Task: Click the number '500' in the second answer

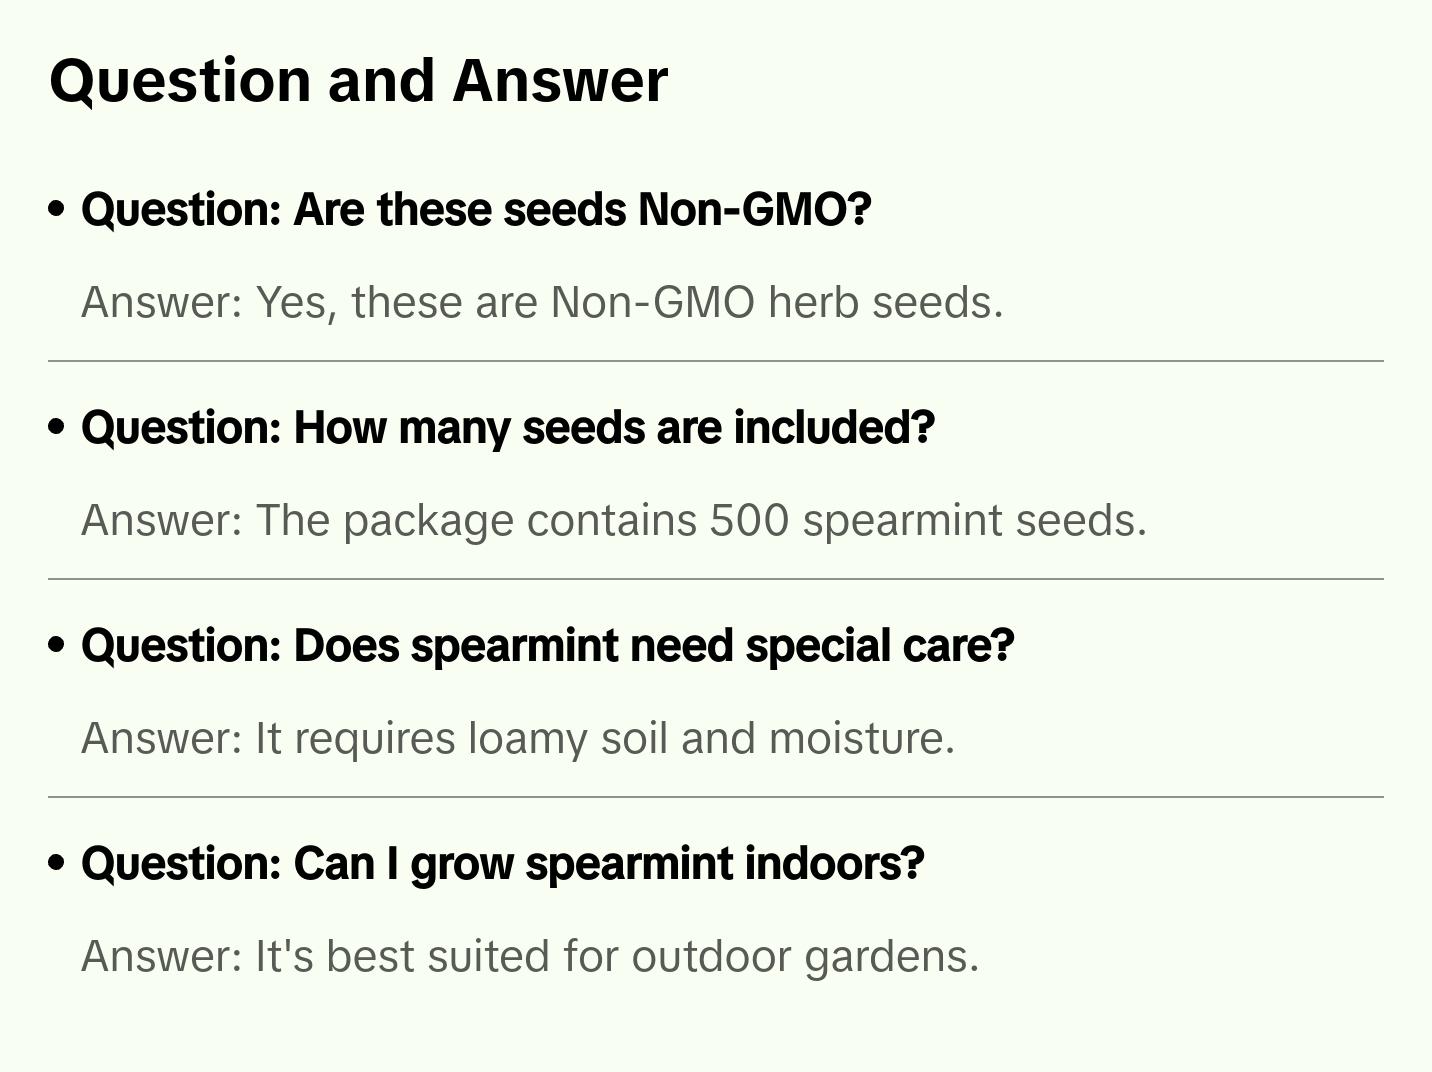Action: 749,520
